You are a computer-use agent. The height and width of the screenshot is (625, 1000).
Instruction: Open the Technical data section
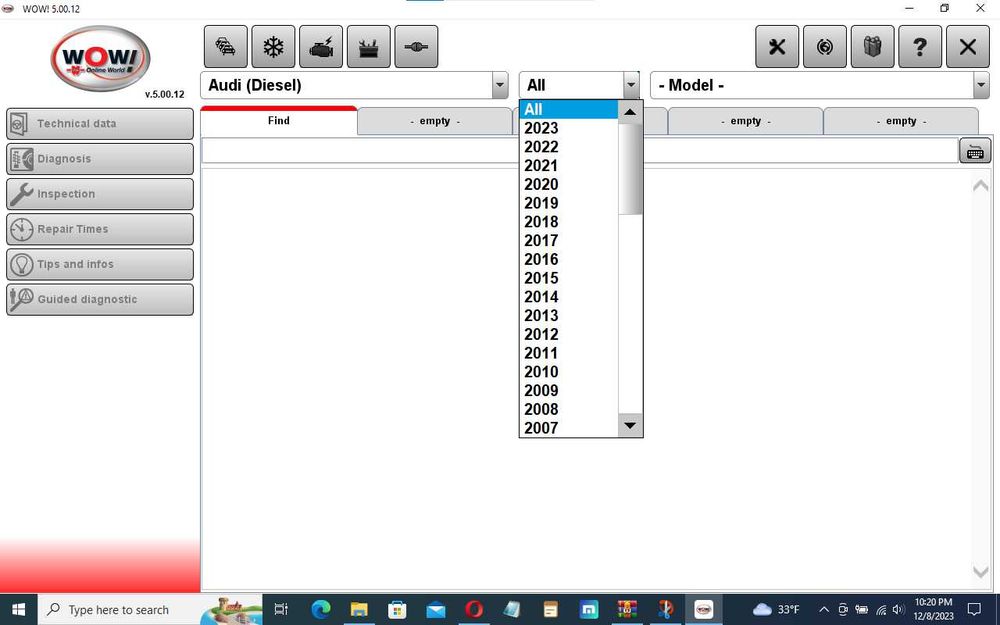point(100,124)
